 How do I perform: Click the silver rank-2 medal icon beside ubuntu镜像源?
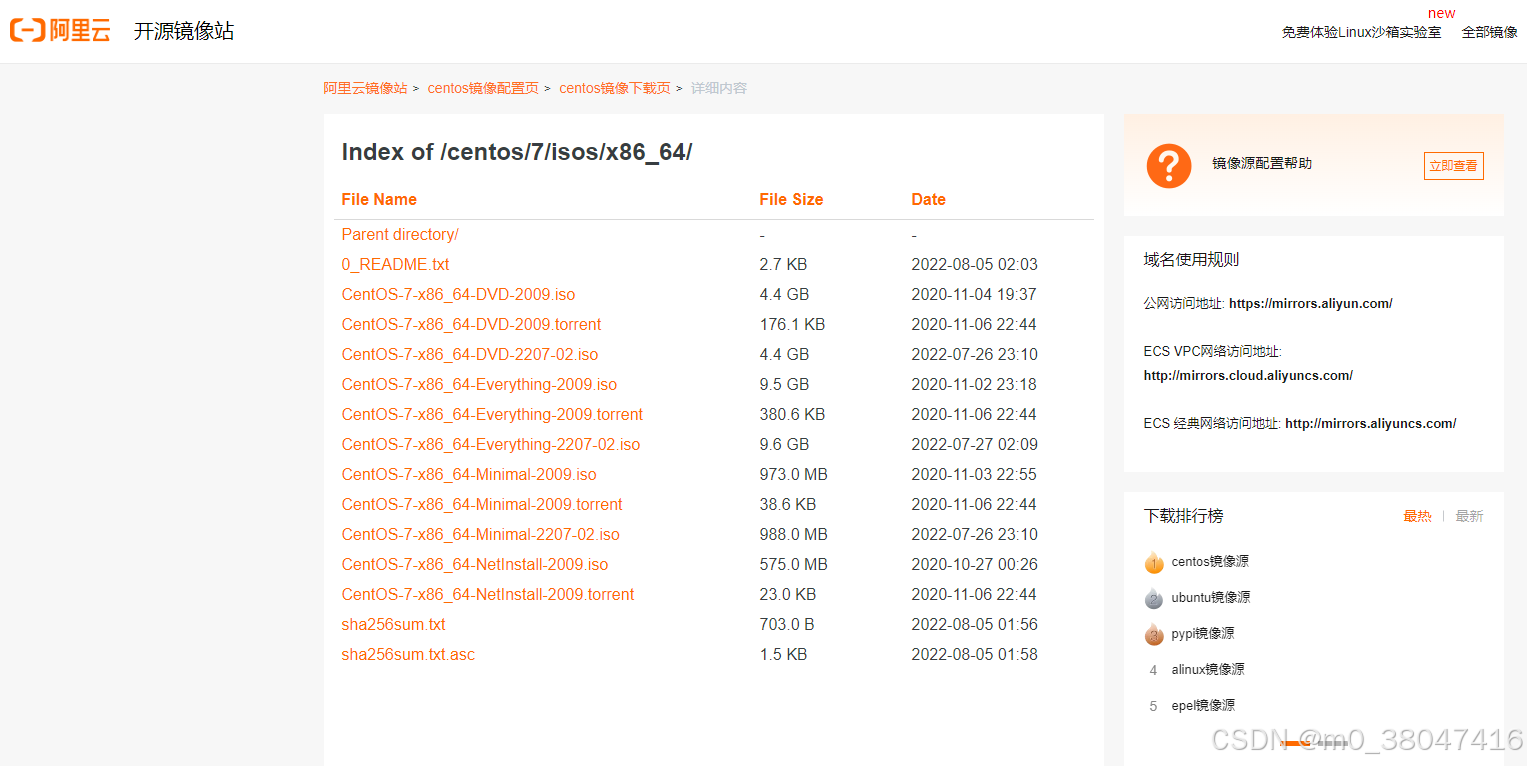(x=1154, y=598)
